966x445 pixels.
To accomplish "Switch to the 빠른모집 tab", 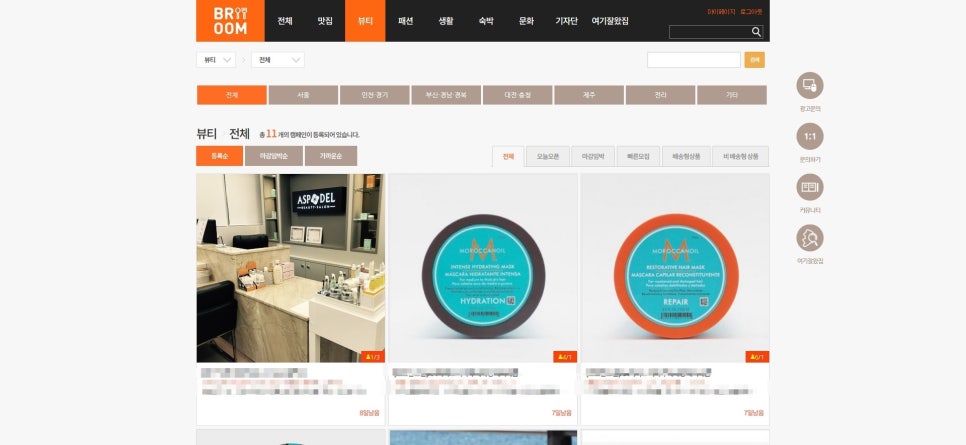I will pyautogui.click(x=638, y=157).
